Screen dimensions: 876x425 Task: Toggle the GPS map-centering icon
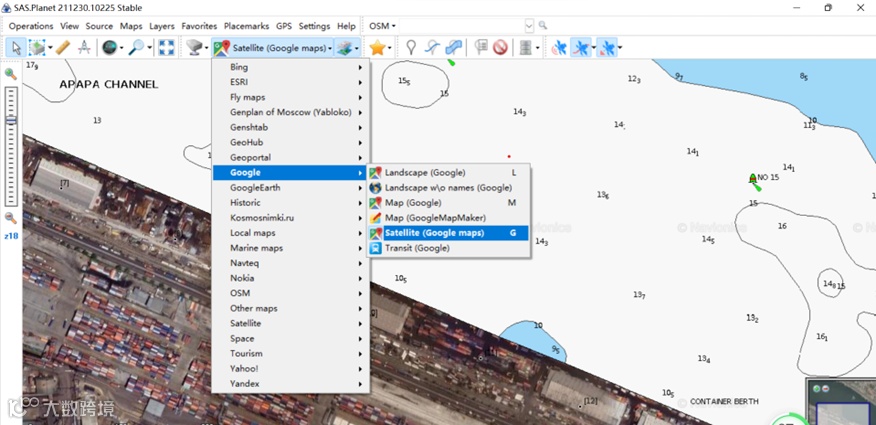pos(607,48)
